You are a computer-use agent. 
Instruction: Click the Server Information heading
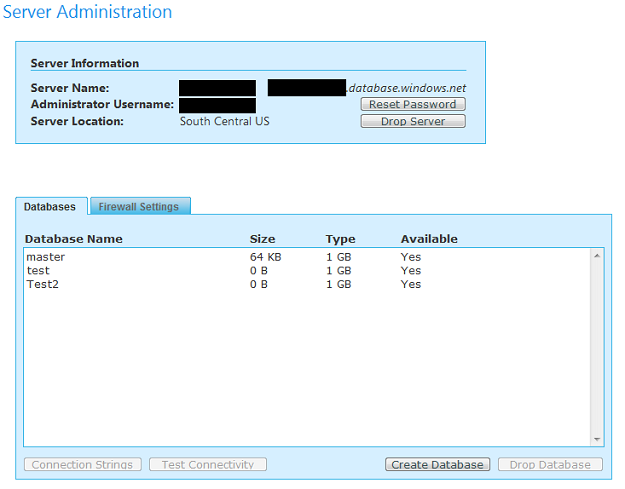[85, 63]
